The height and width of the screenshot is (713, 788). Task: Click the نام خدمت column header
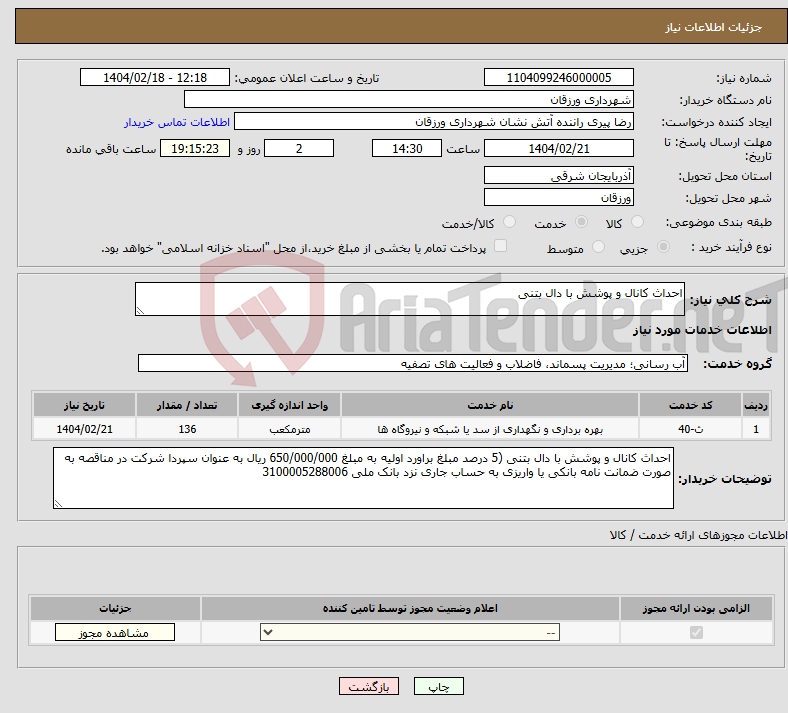(x=490, y=405)
